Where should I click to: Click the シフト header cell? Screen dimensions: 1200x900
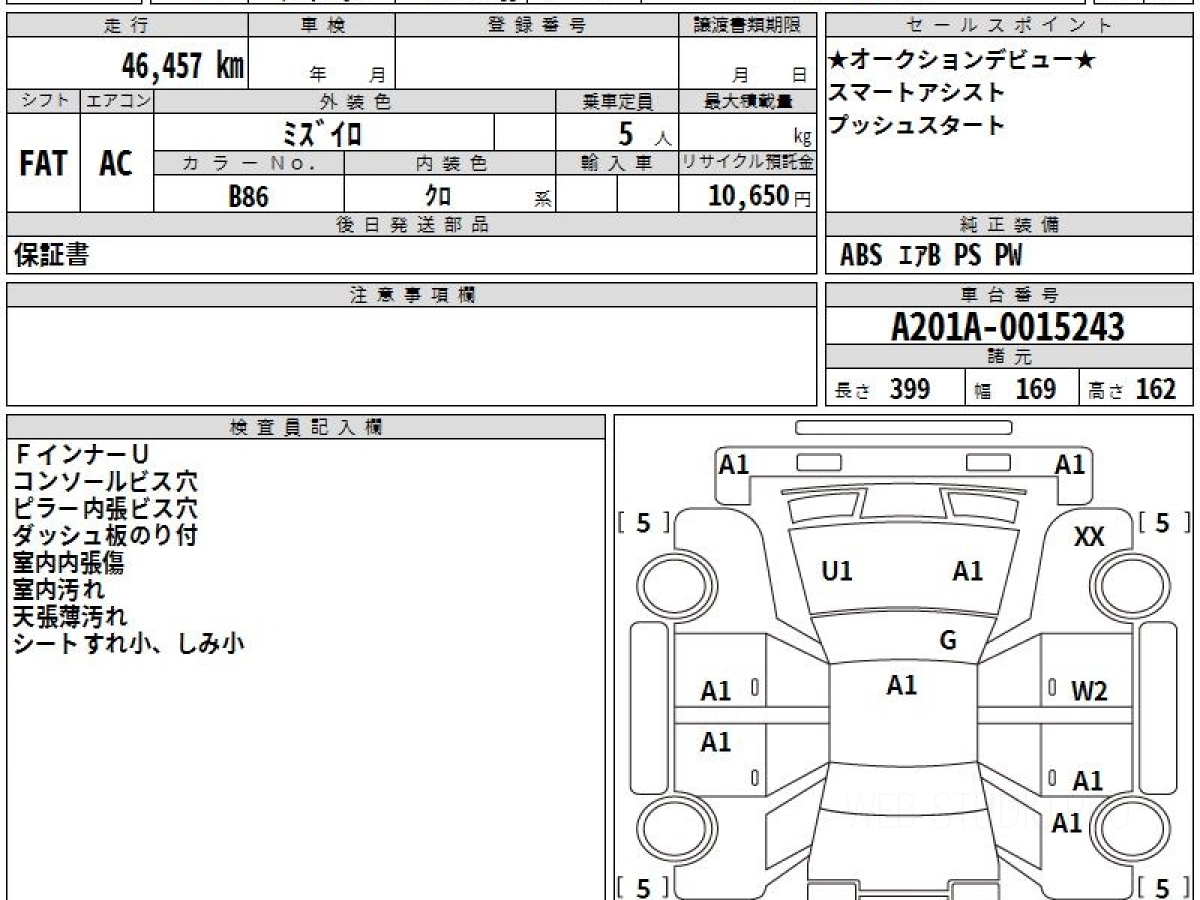coord(43,102)
